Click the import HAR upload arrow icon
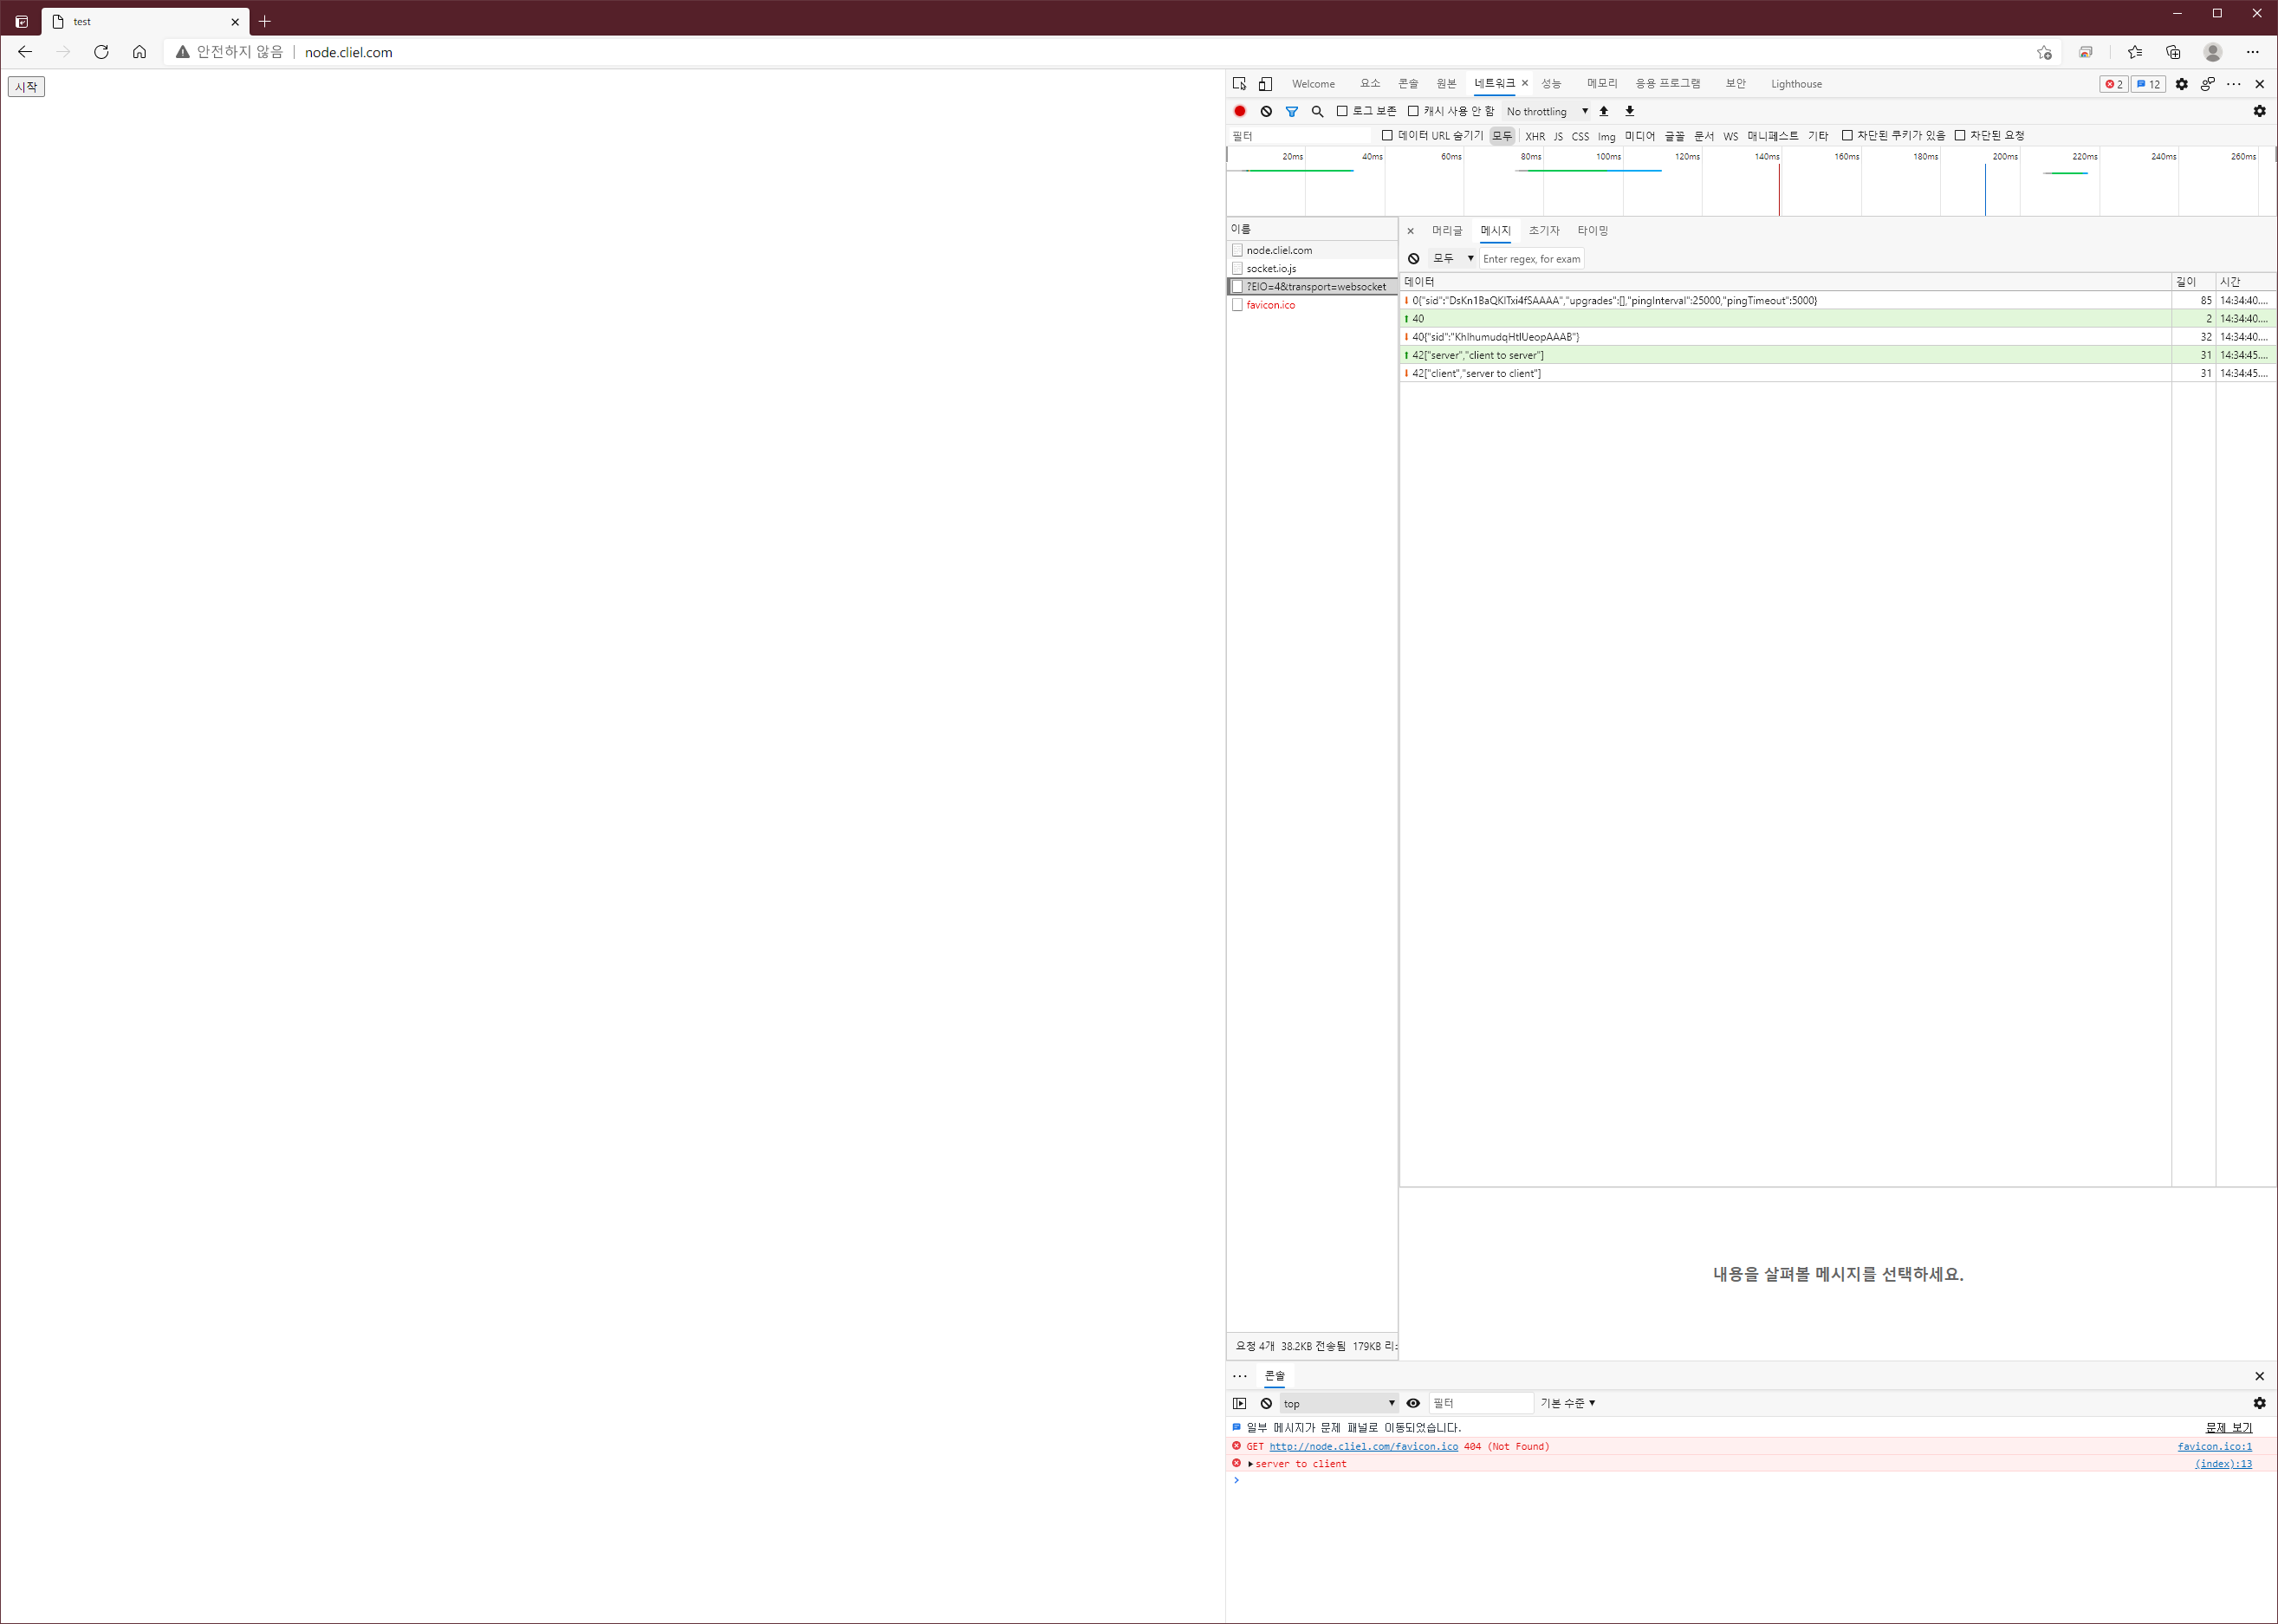This screenshot has width=2278, height=1624. 1604,111
